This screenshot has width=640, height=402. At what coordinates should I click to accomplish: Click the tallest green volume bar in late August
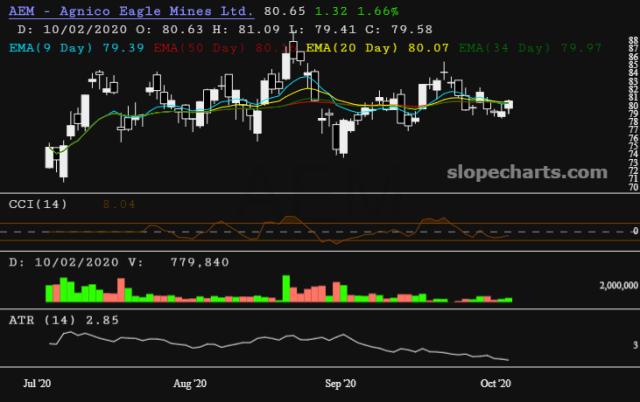point(286,289)
